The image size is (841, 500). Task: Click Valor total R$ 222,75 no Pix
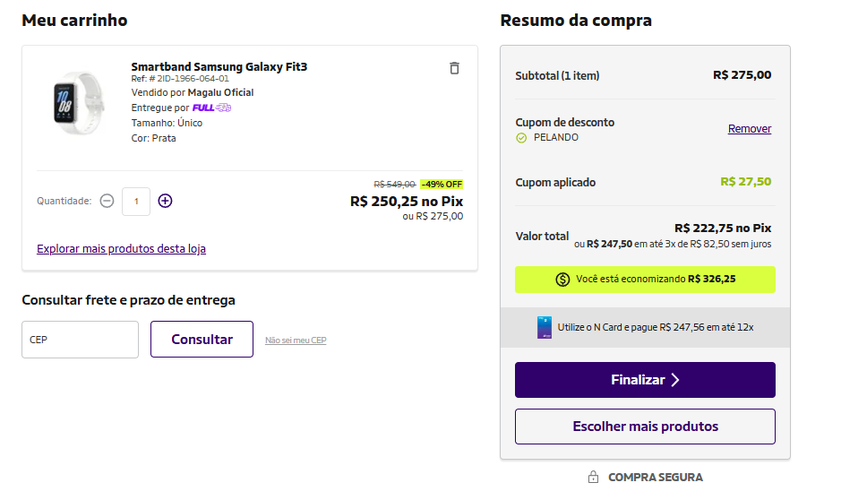tap(722, 228)
